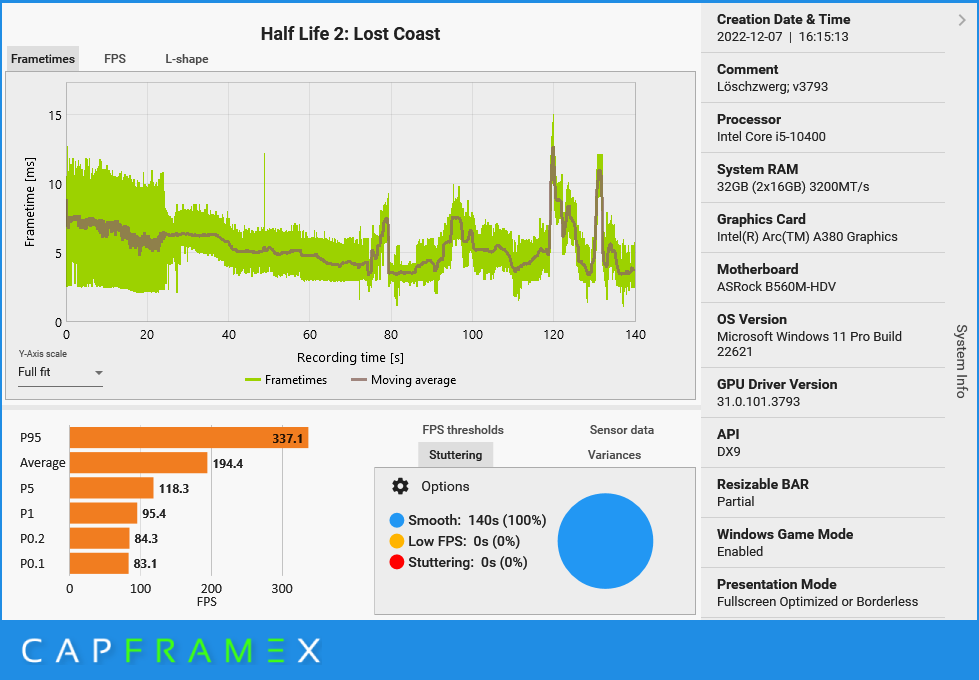
Task: Switch to the Frametimes tab
Action: click(x=43, y=59)
